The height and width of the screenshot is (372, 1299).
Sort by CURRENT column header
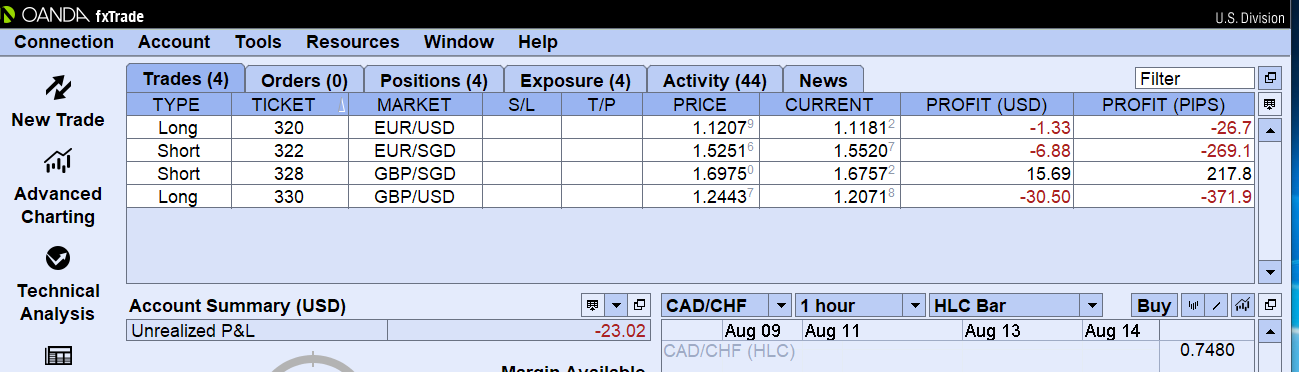click(829, 104)
